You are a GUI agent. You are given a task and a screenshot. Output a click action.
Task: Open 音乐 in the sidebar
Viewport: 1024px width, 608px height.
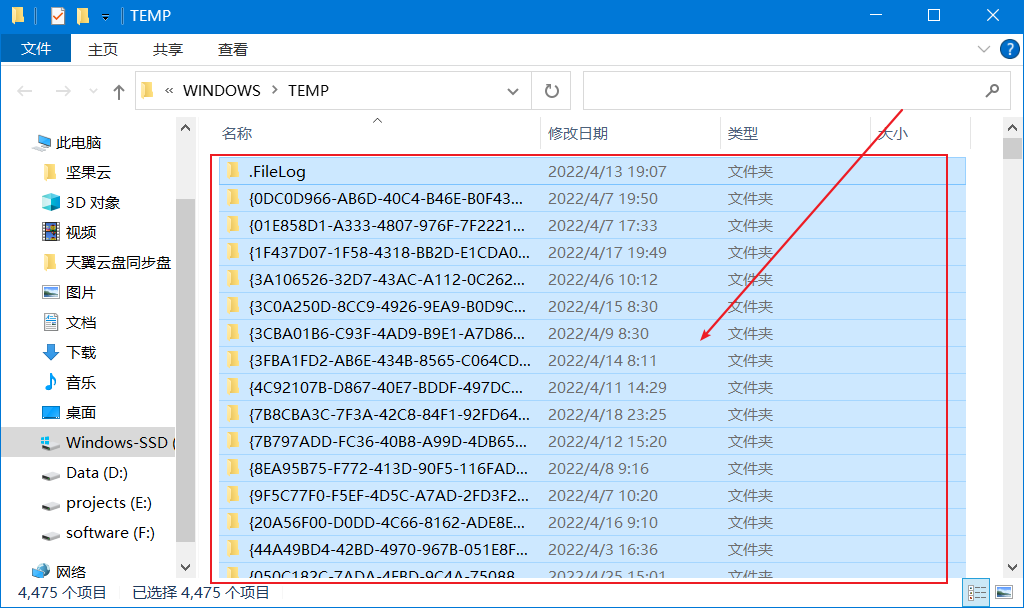point(81,383)
